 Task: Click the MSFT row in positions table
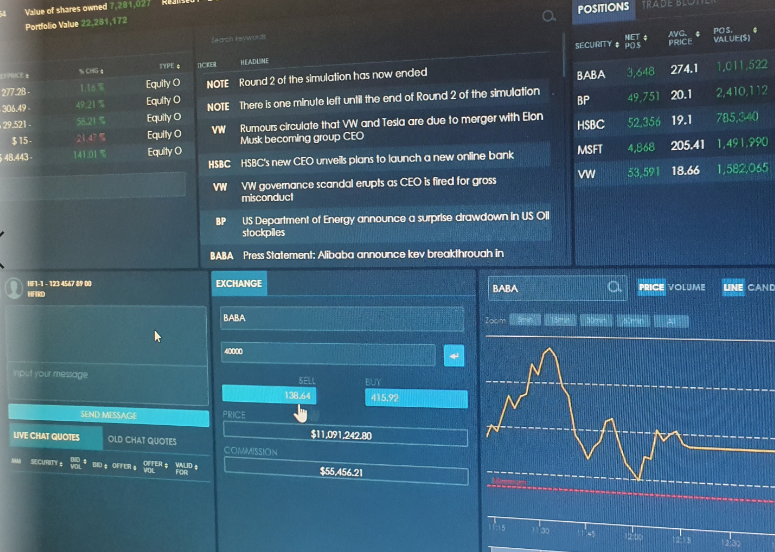pyautogui.click(x=673, y=147)
